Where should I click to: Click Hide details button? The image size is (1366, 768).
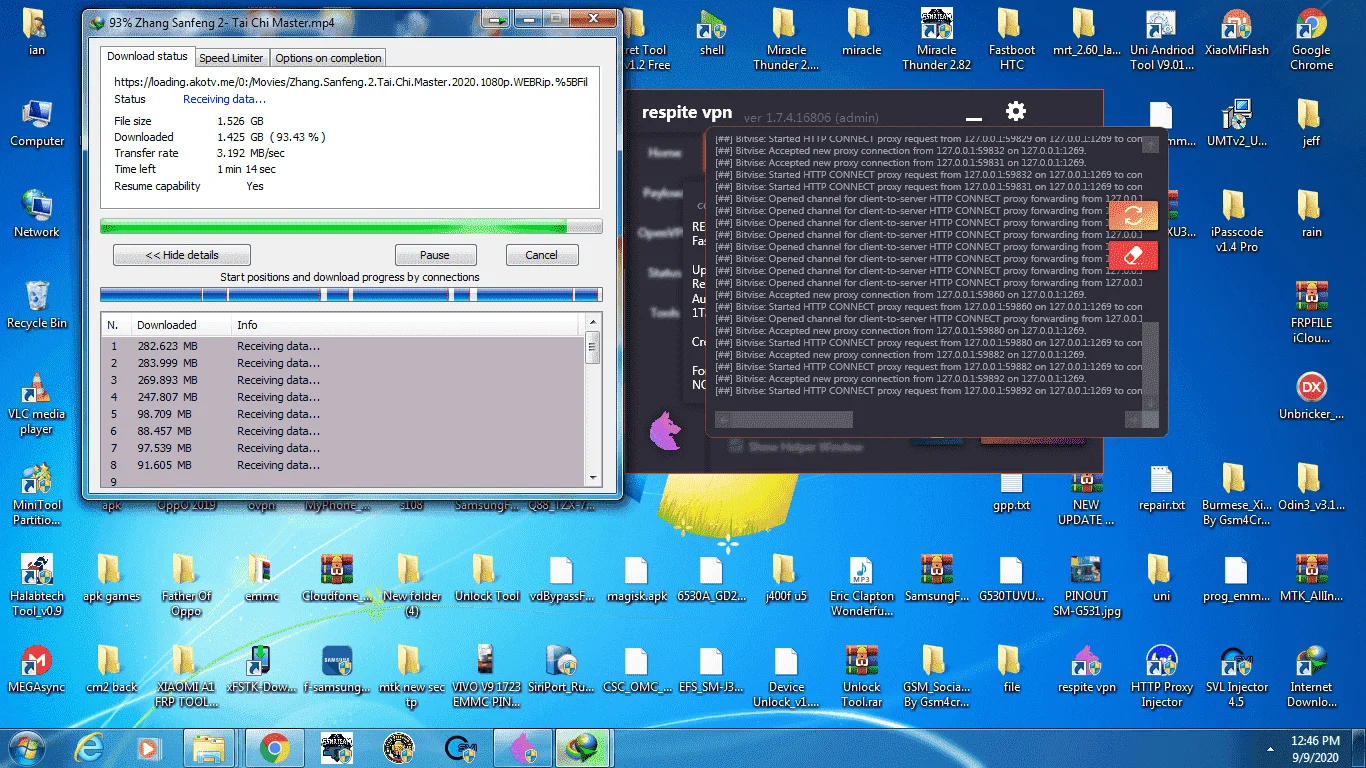tap(182, 255)
